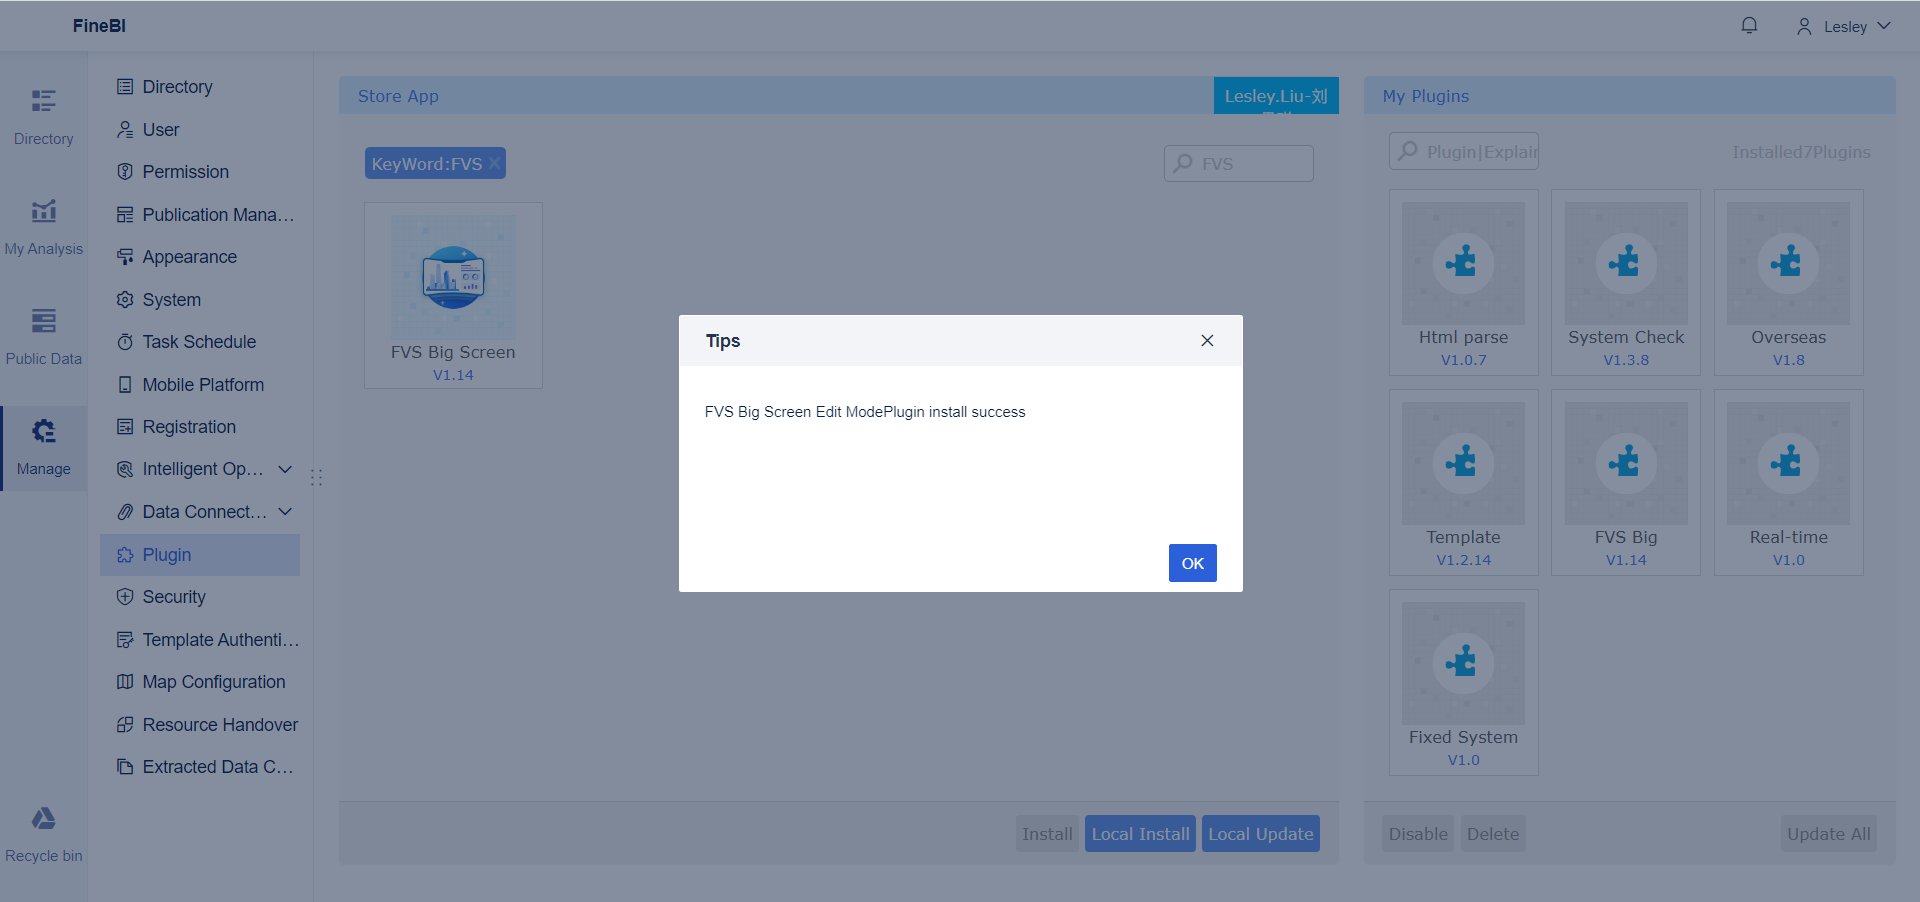
Task: Click the Lesley.Liu store account label
Action: pos(1276,96)
